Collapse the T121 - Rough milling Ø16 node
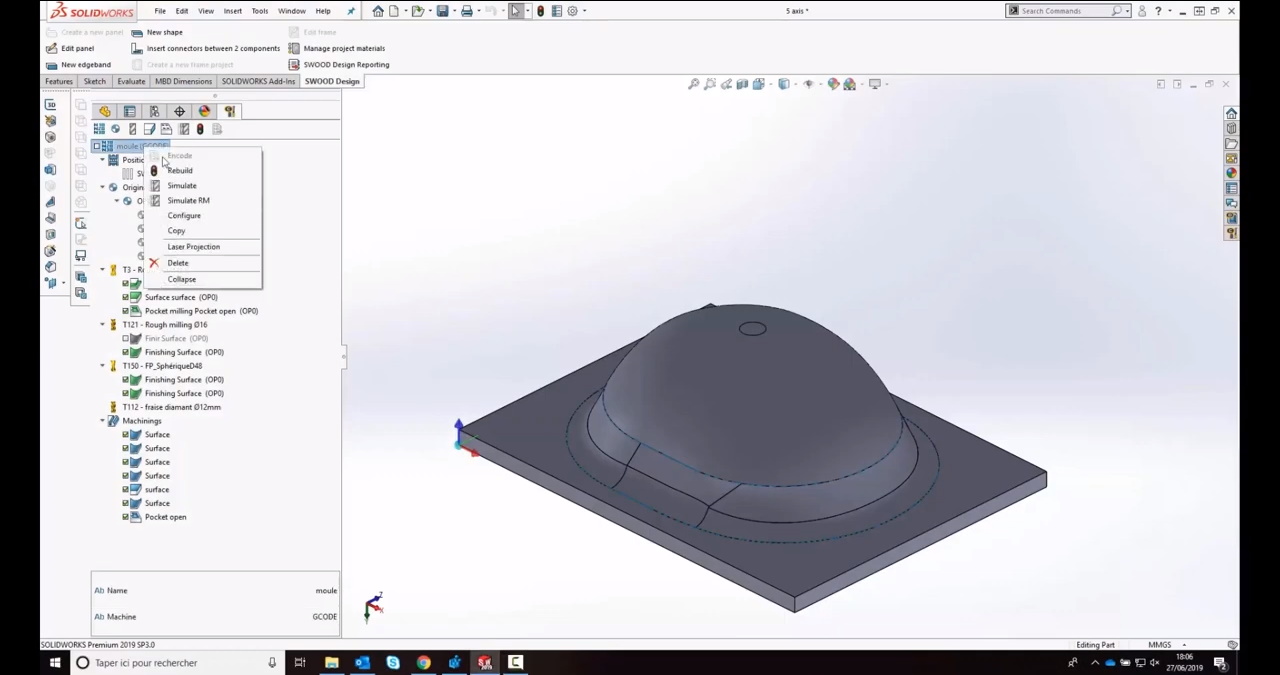1280x675 pixels. (x=102, y=325)
